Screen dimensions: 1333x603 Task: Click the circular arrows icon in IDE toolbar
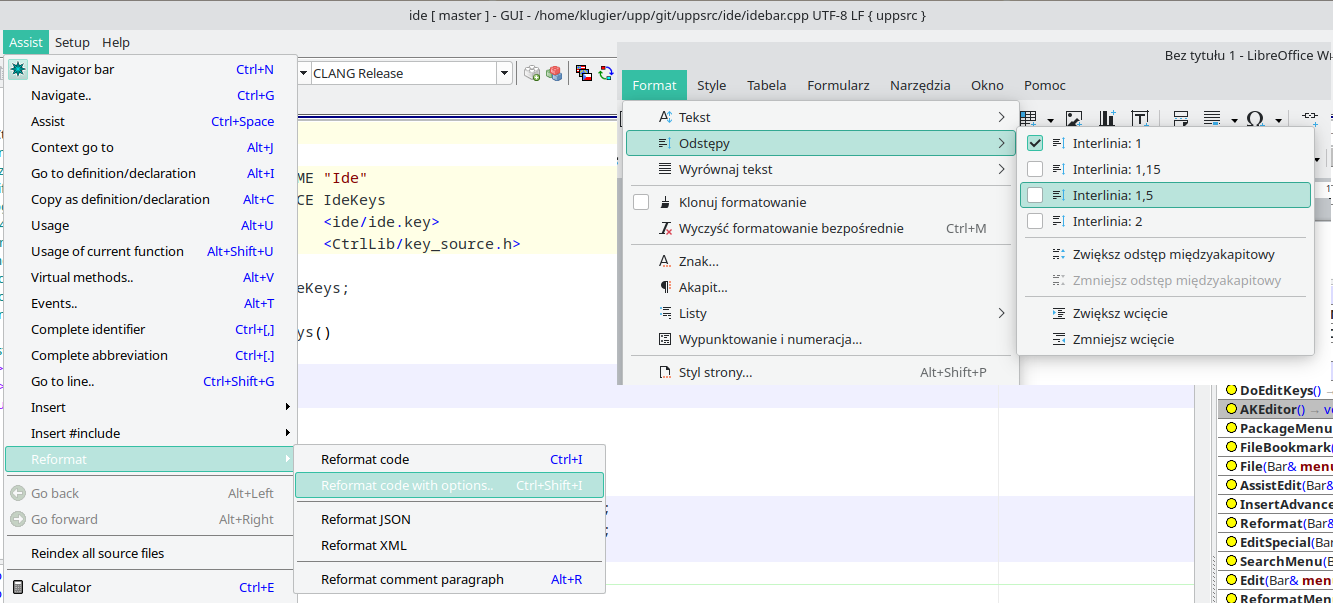(x=606, y=73)
